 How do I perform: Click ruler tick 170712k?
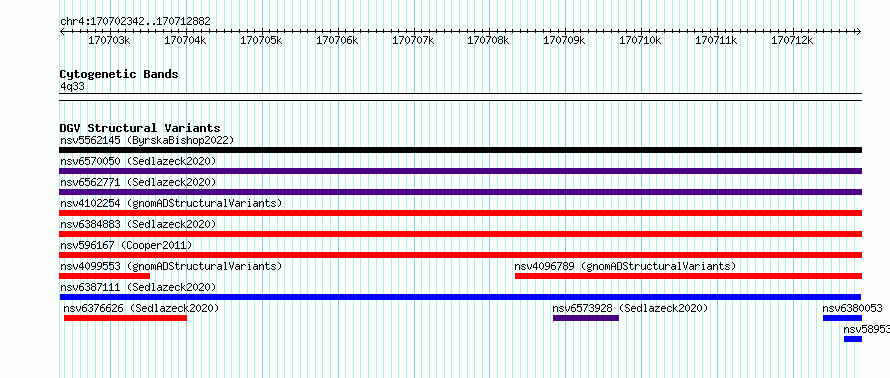click(792, 40)
